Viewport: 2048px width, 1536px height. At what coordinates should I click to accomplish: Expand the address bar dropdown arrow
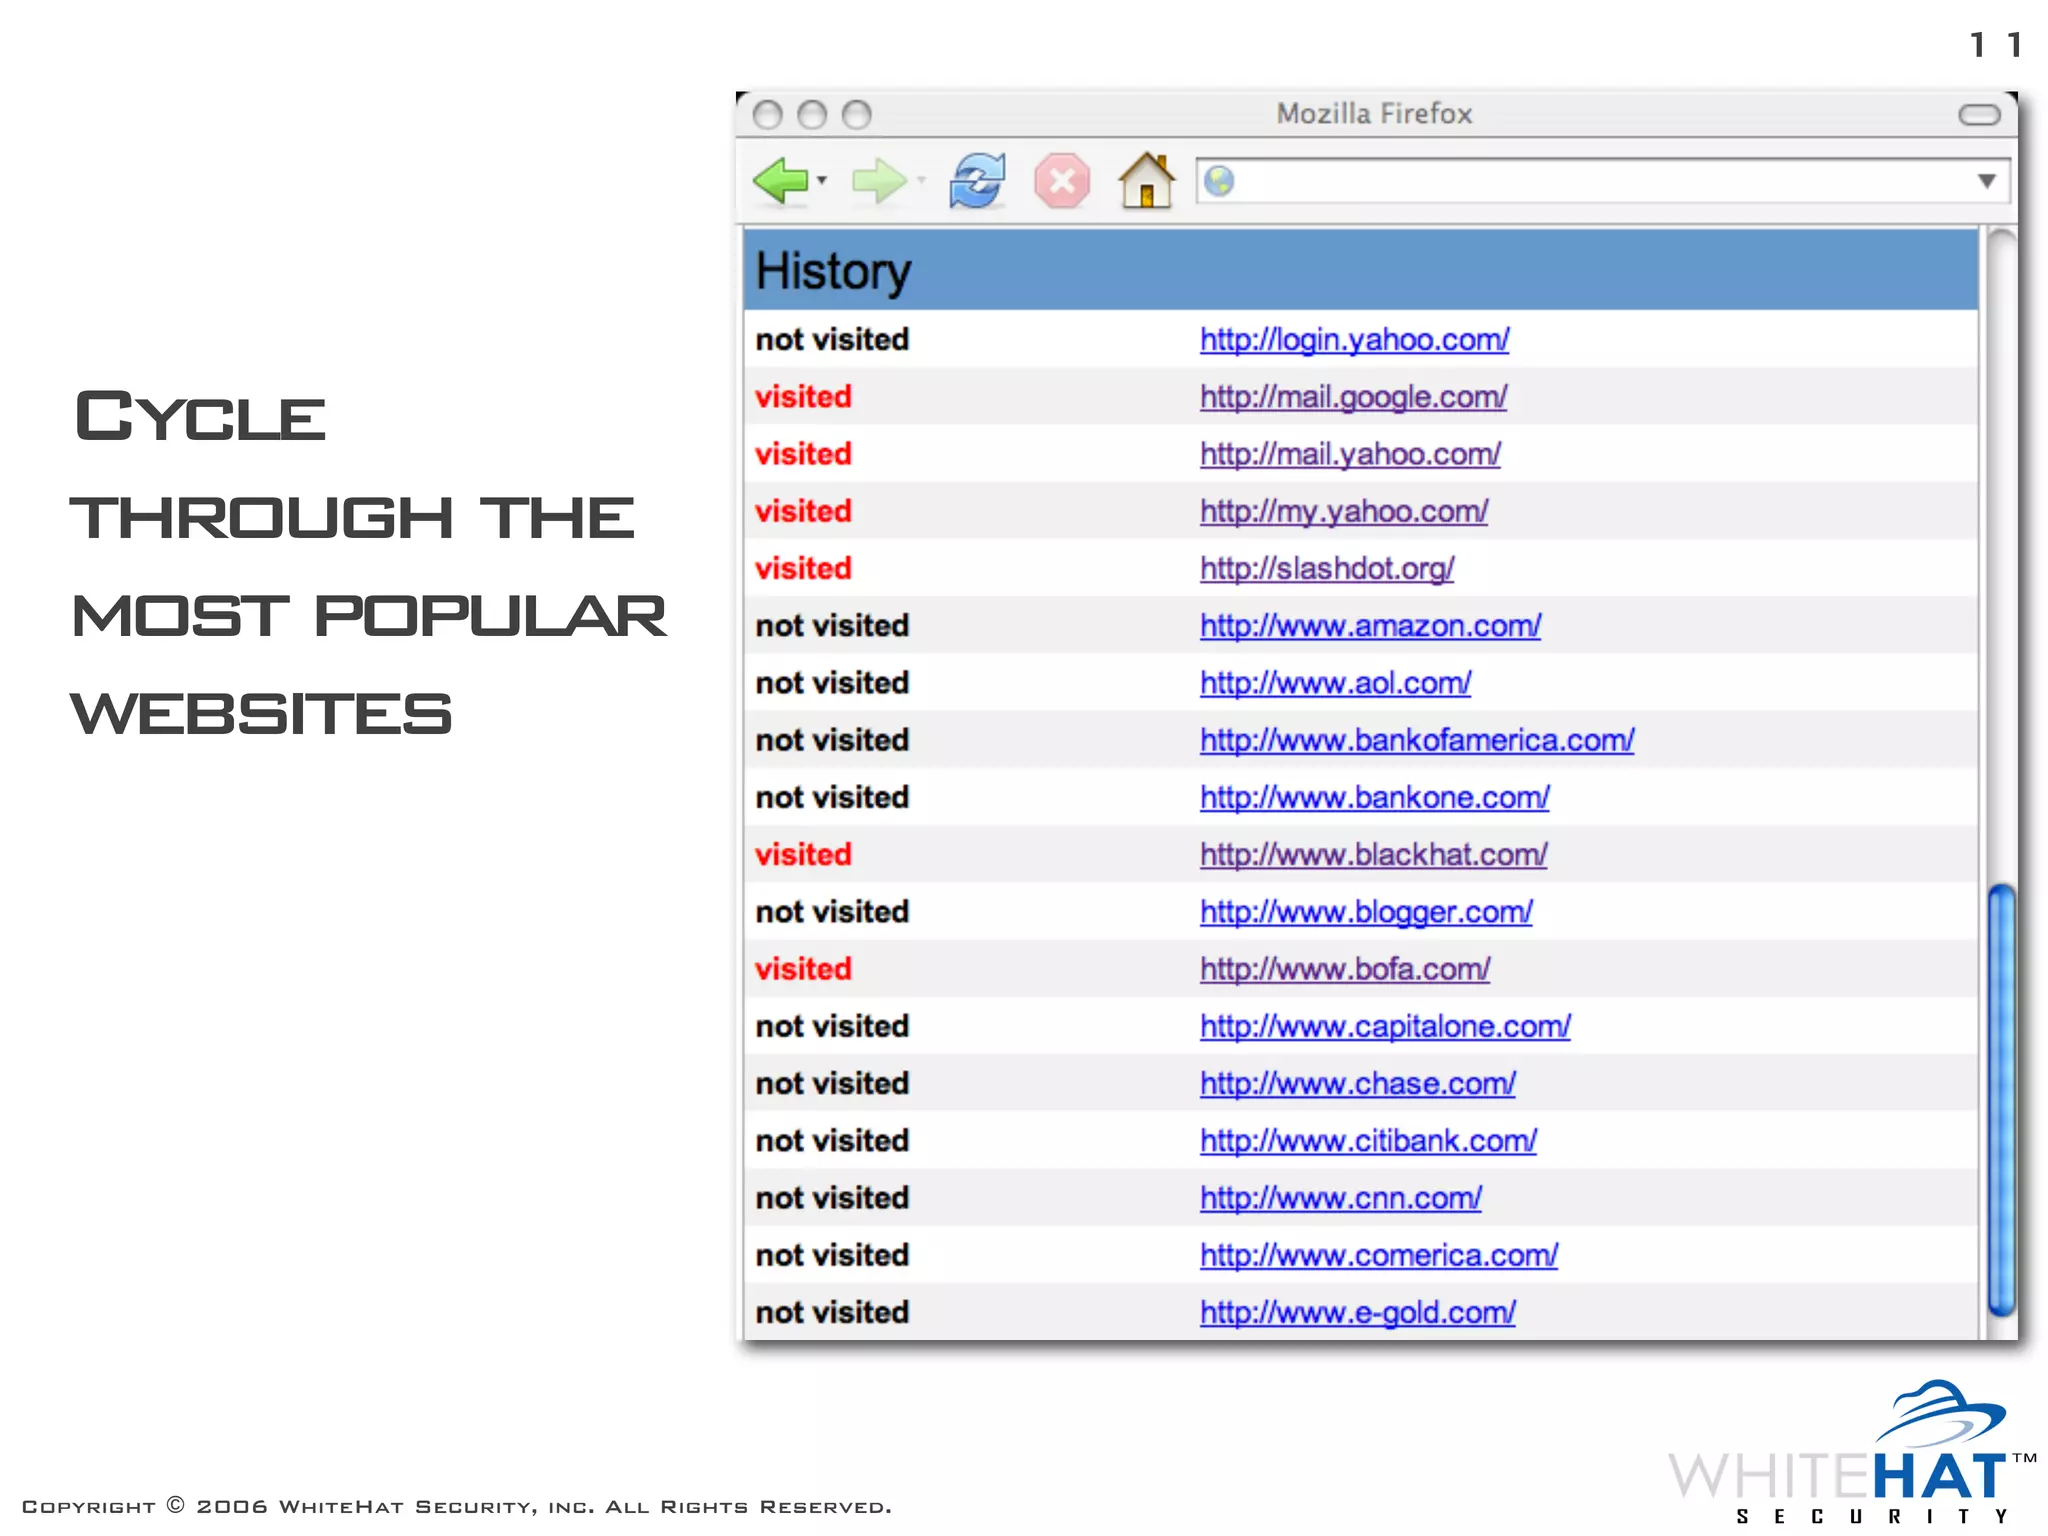(x=1987, y=181)
